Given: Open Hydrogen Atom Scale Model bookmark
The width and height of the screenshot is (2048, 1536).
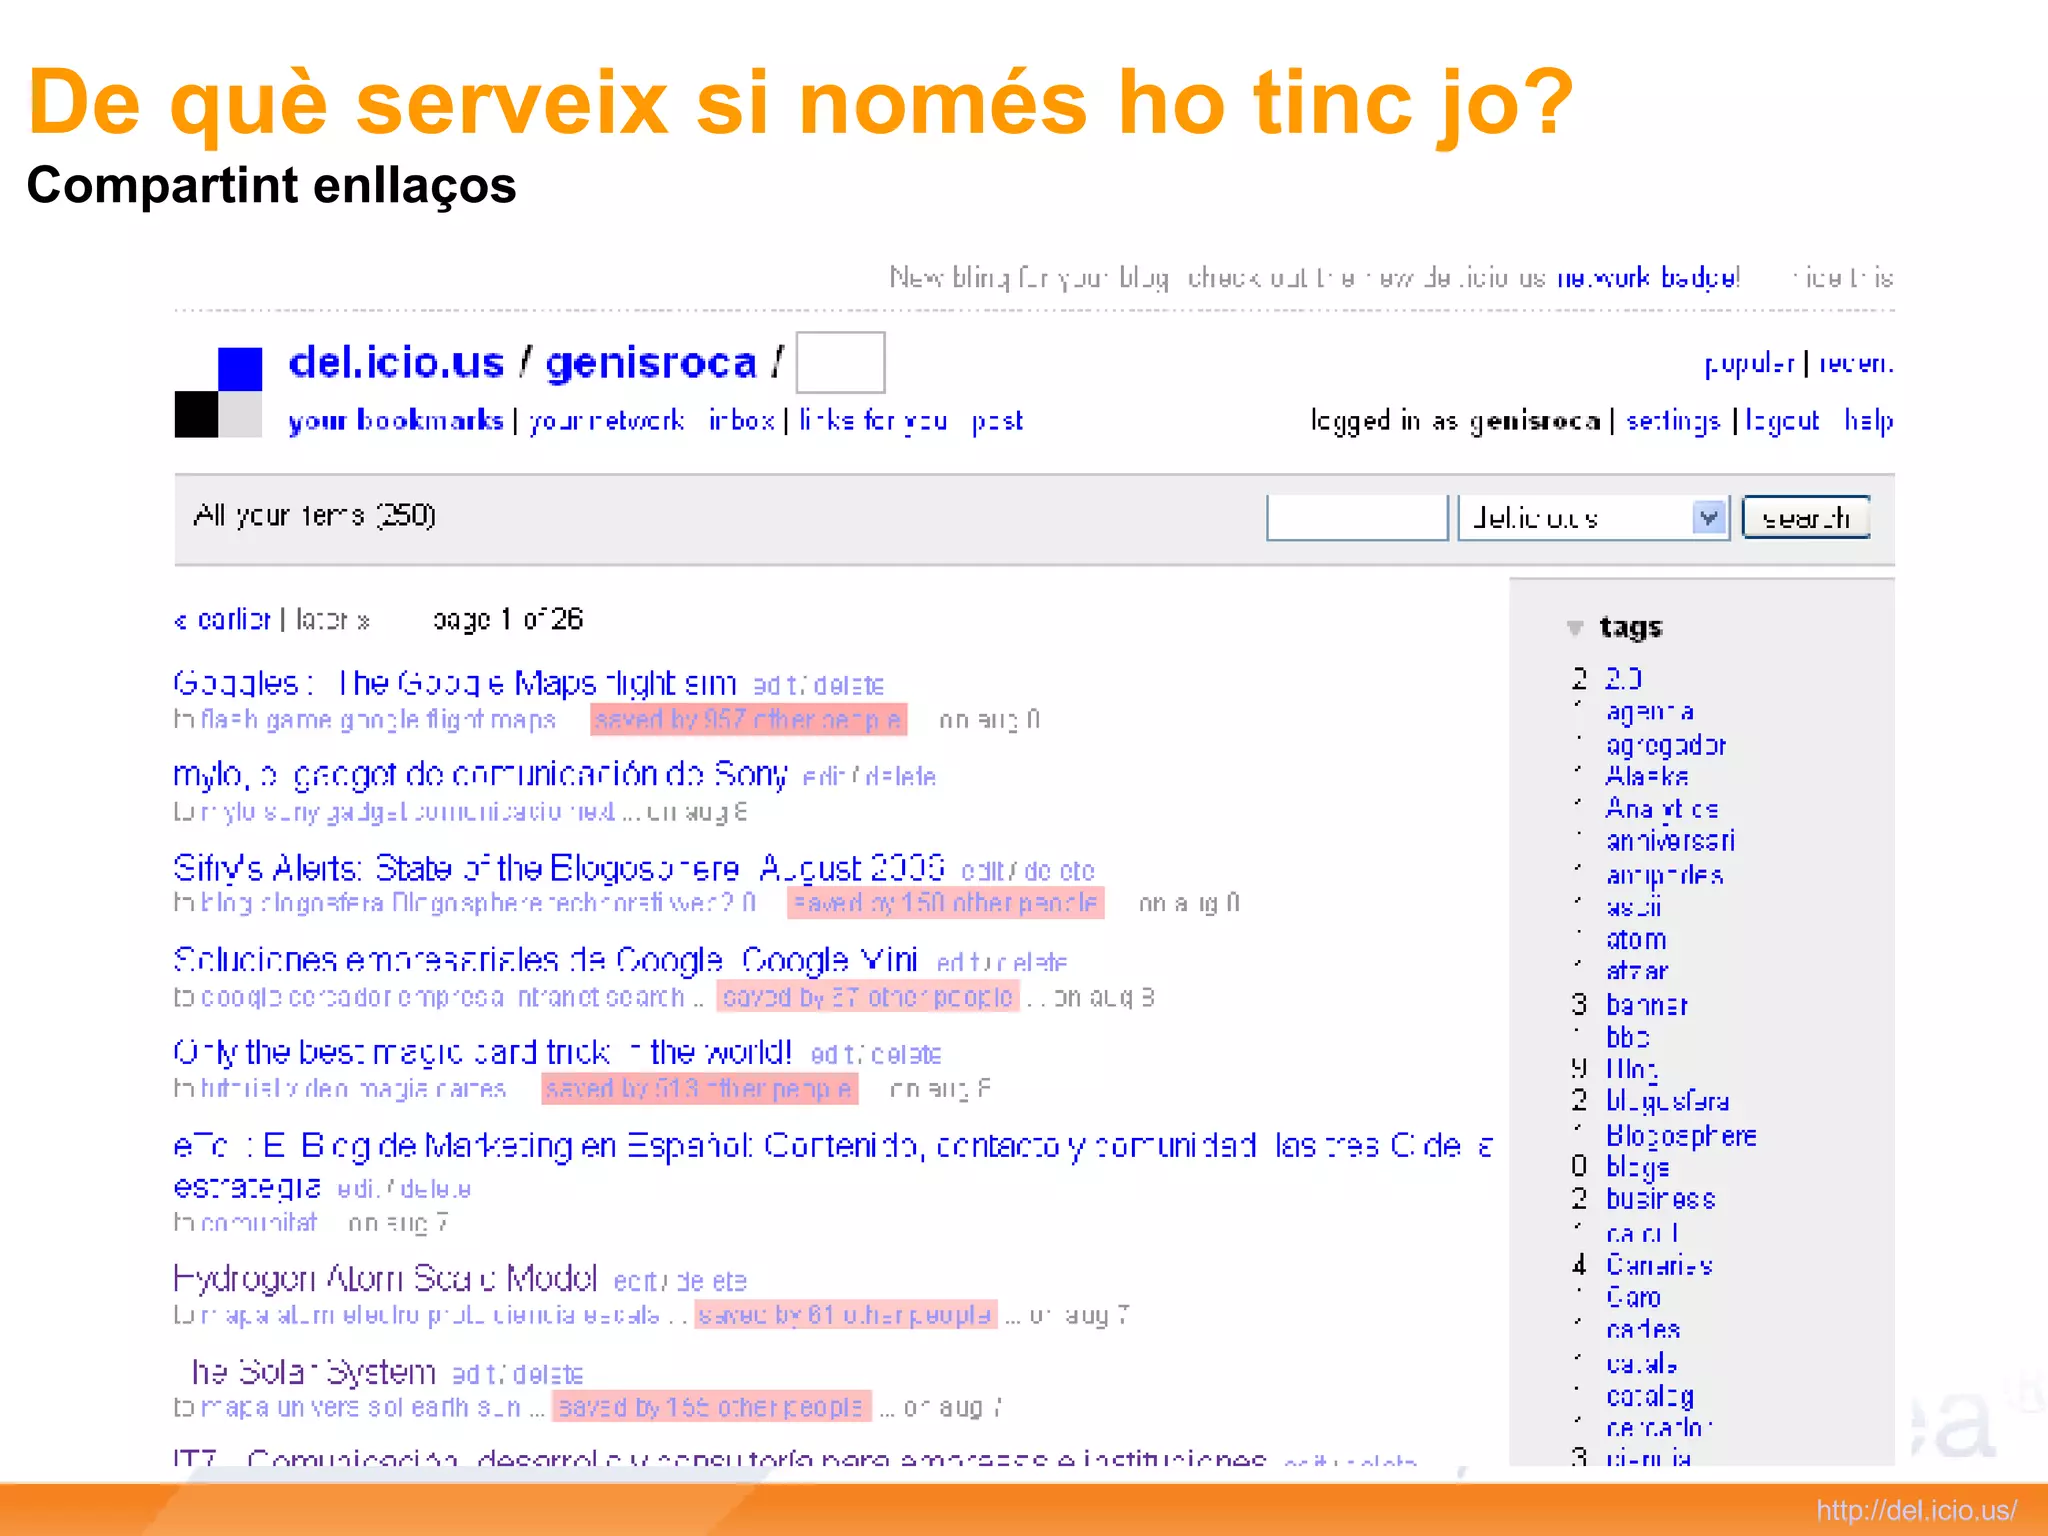Looking at the screenshot, I should pos(385,1278).
